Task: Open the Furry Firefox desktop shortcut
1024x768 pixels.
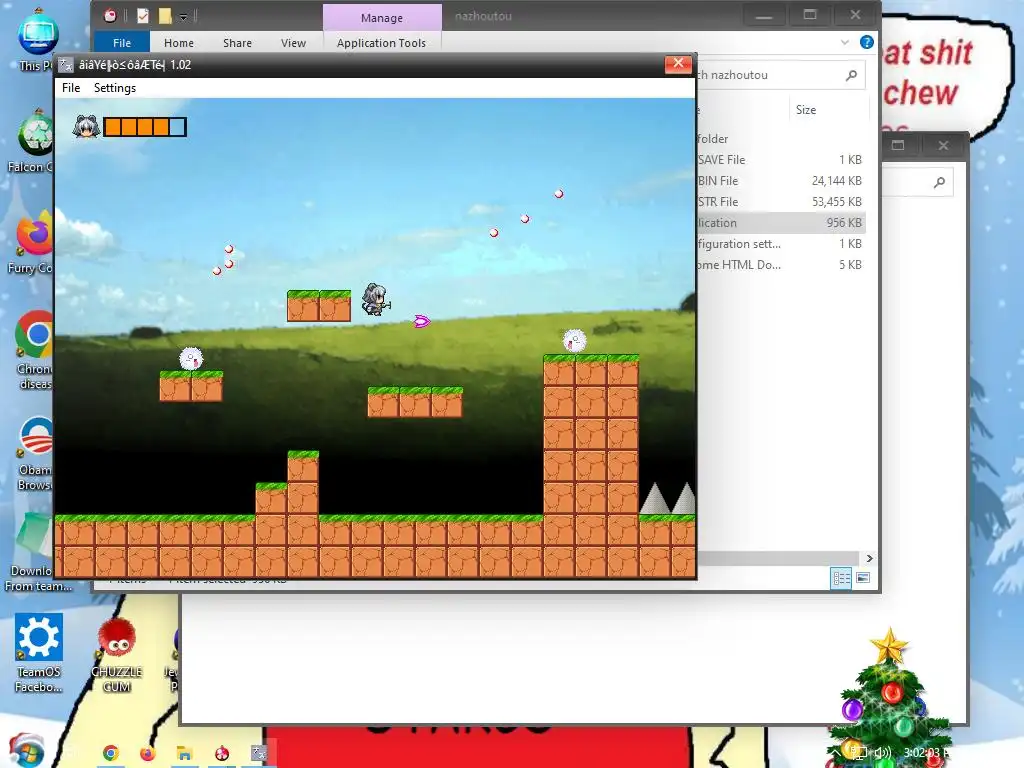Action: 33,243
